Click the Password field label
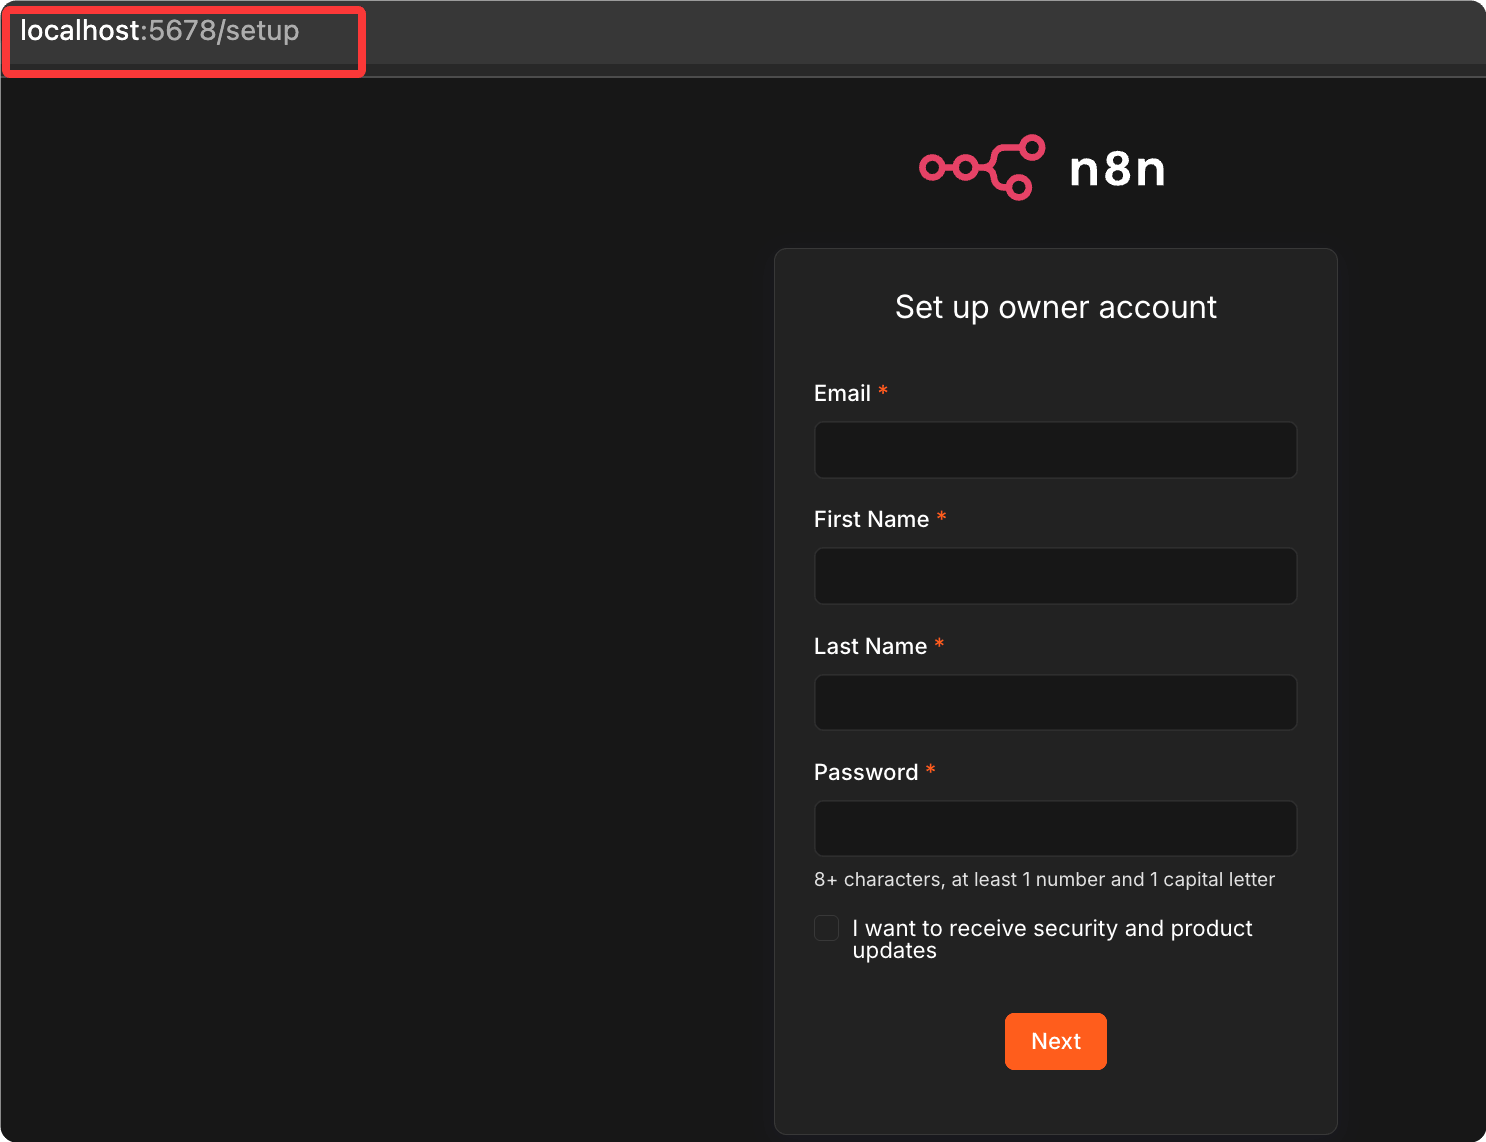 [x=866, y=772]
